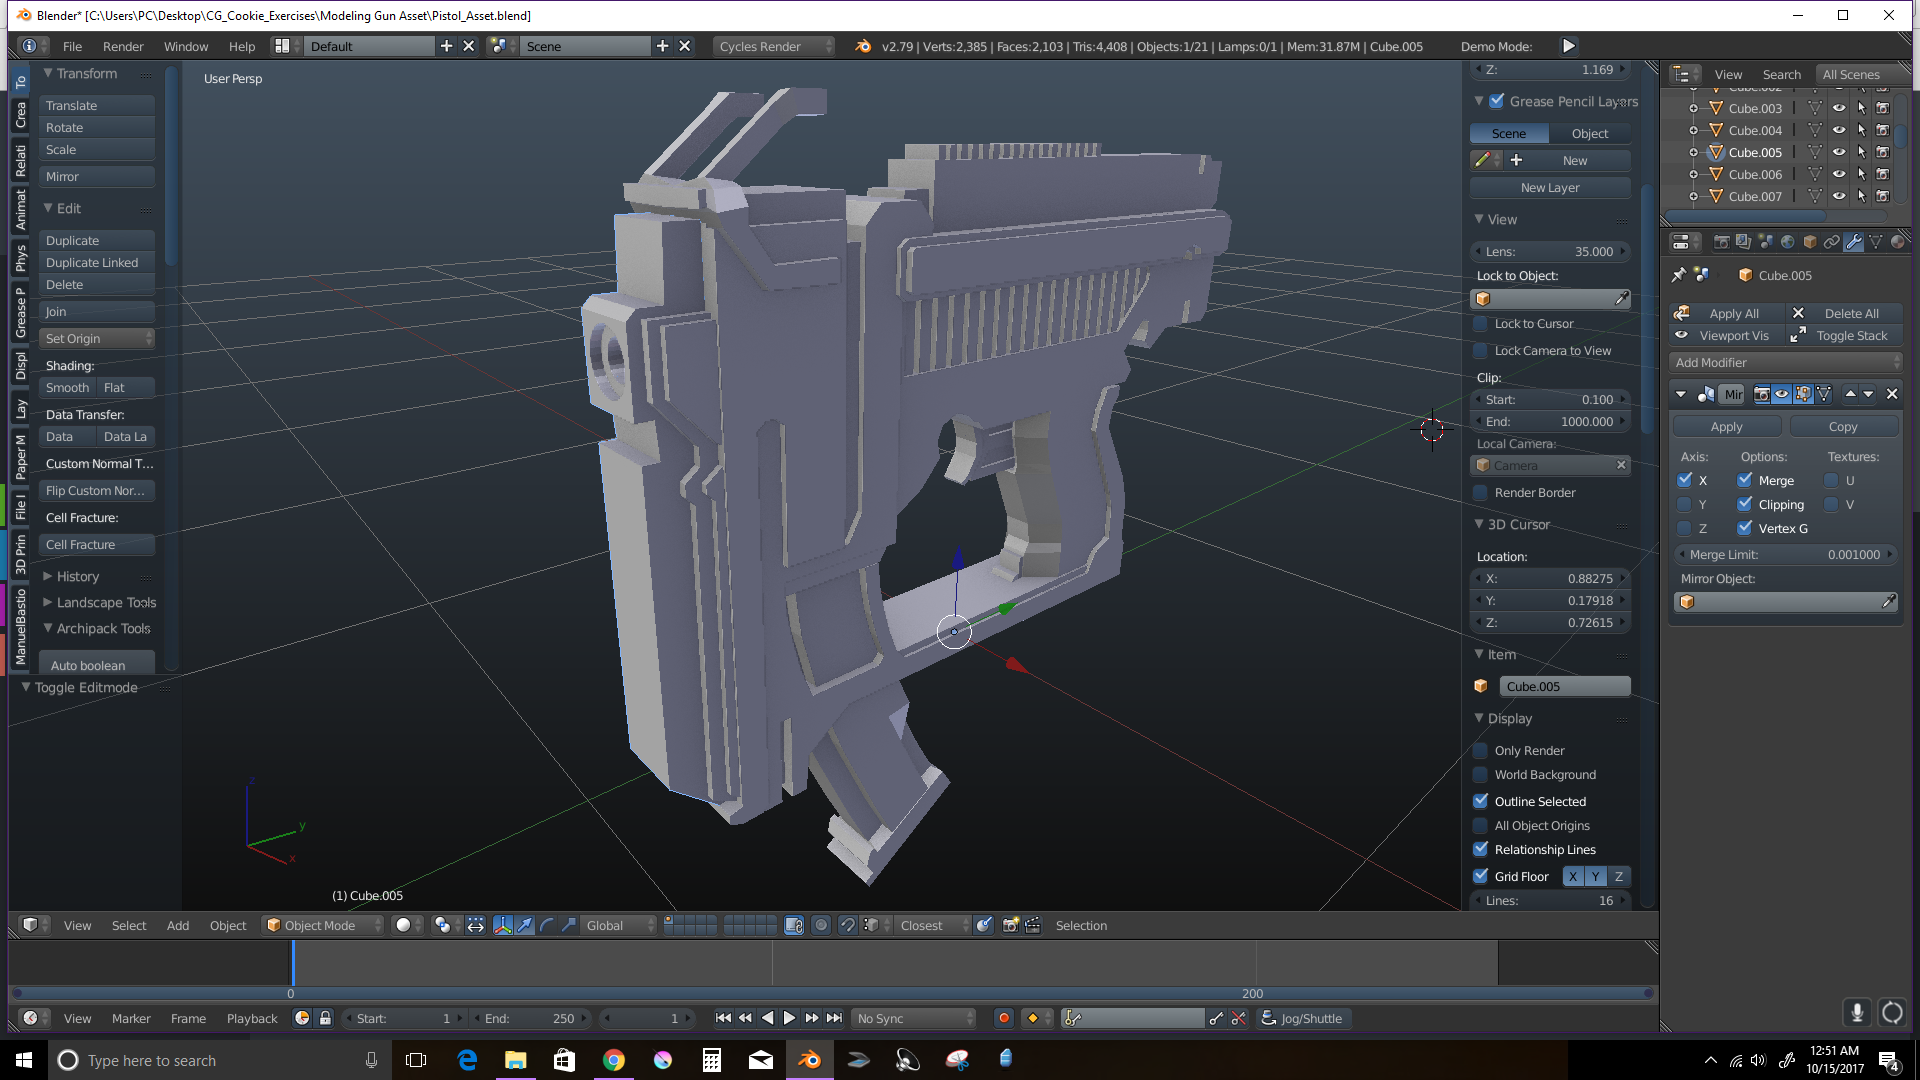This screenshot has width=1920, height=1080.
Task: Toggle proportional editing circle icon
Action: click(821, 925)
